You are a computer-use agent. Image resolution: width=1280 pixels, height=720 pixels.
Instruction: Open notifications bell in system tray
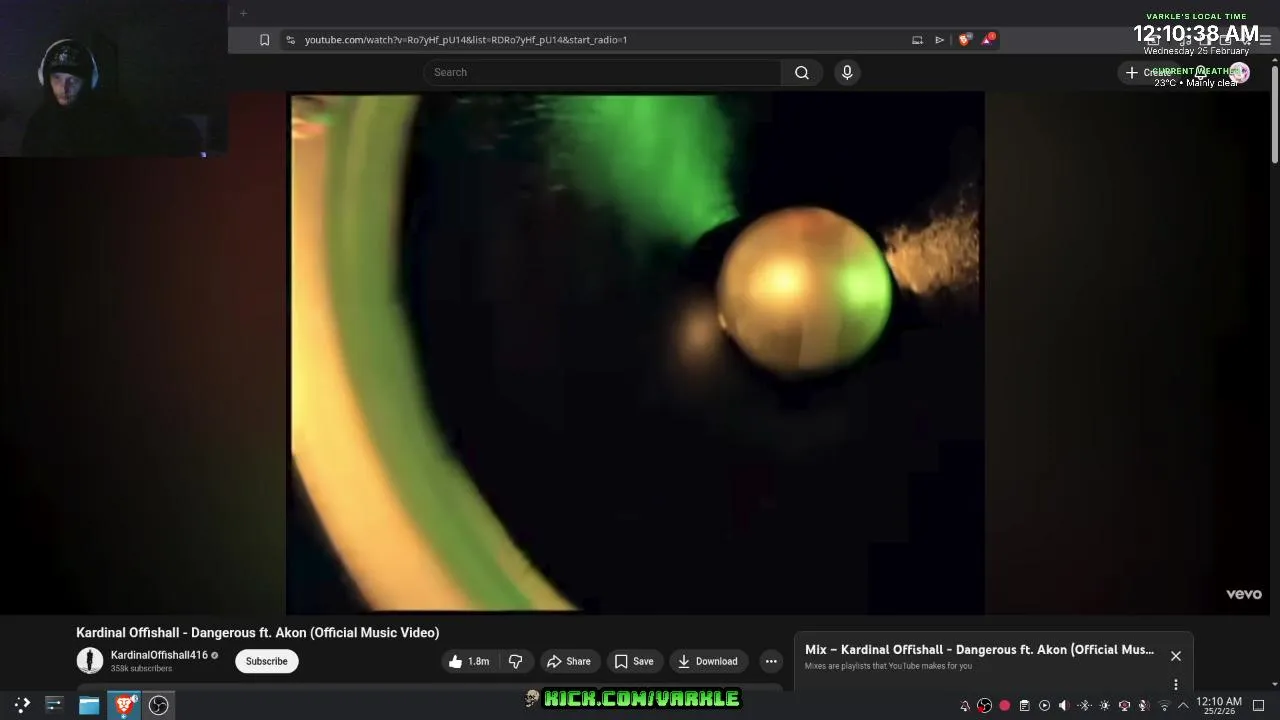(965, 706)
